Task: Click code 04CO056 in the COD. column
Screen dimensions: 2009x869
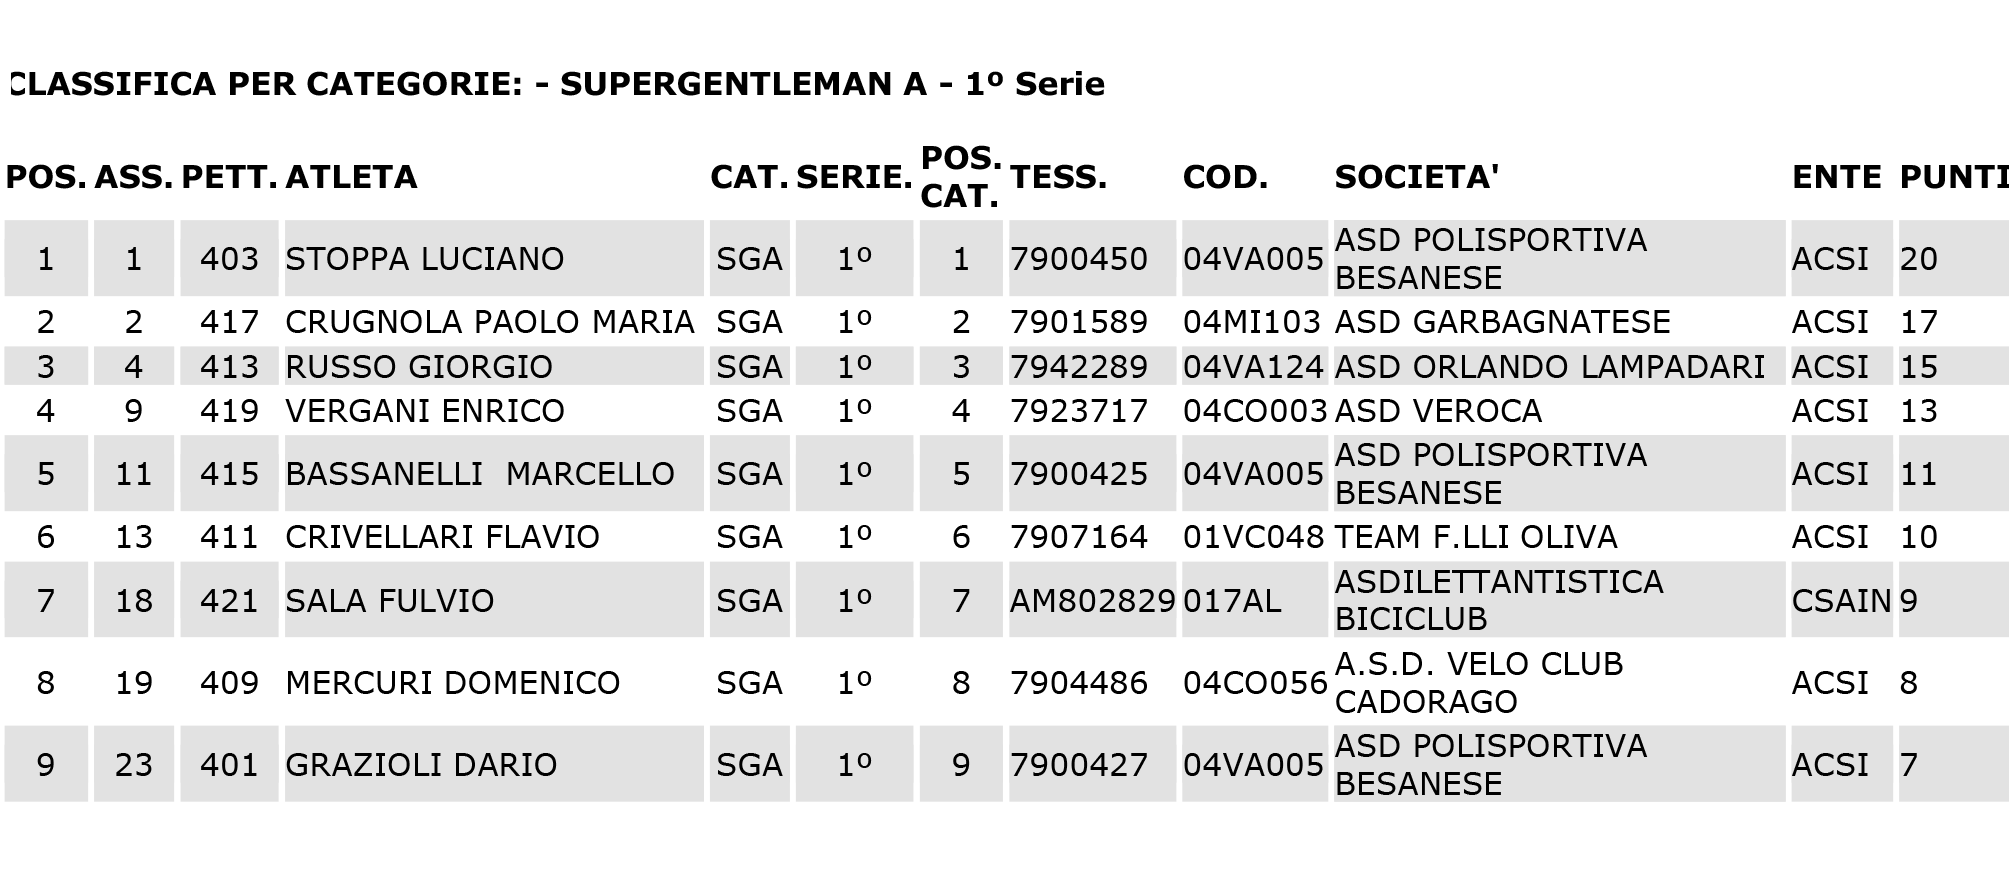Action: 1255,683
